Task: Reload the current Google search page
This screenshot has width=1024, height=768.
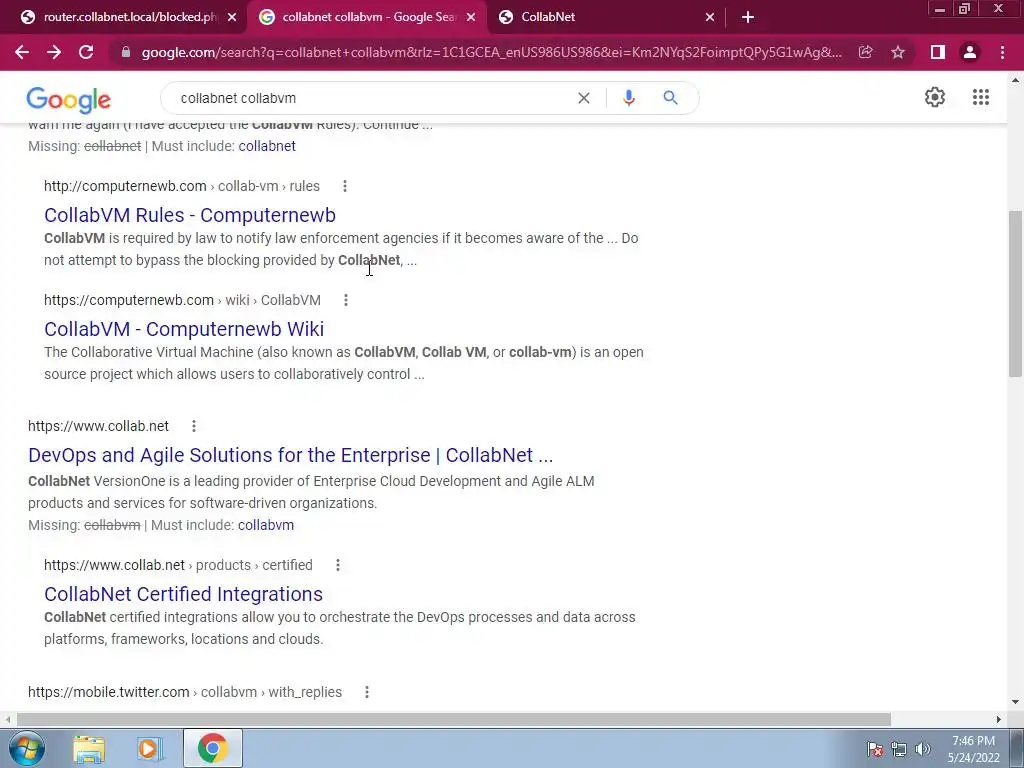Action: 86,52
